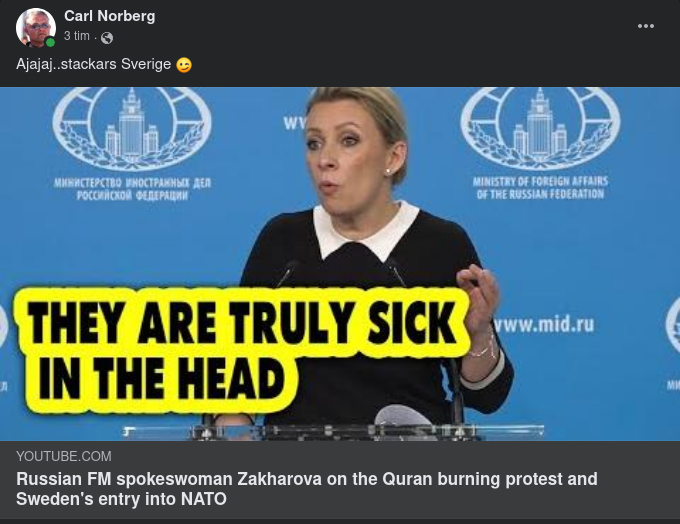Click the globe public-audience icon

point(107,38)
